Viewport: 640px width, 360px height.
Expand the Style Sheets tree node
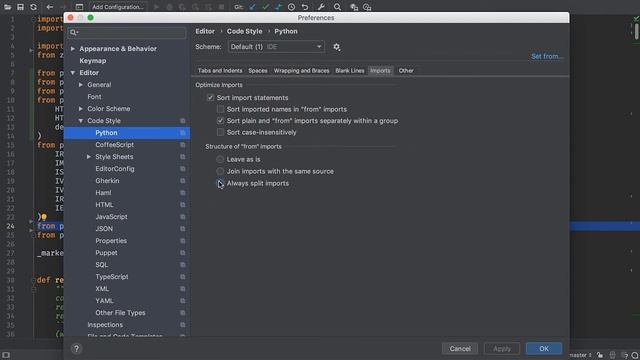pyautogui.click(x=89, y=157)
